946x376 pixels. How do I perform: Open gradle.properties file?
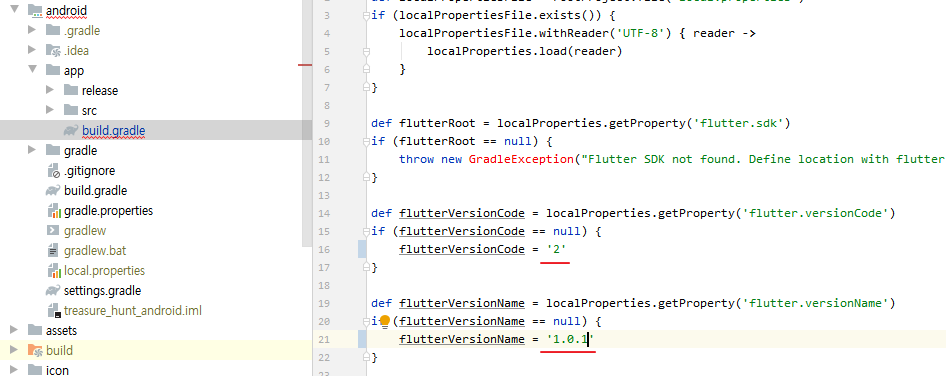pos(109,211)
